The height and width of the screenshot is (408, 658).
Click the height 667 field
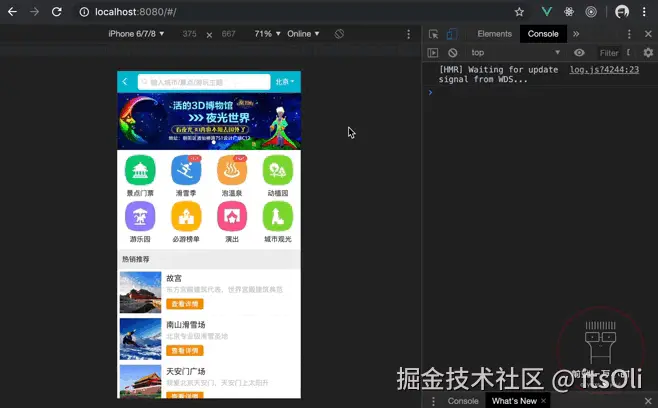[x=229, y=34]
